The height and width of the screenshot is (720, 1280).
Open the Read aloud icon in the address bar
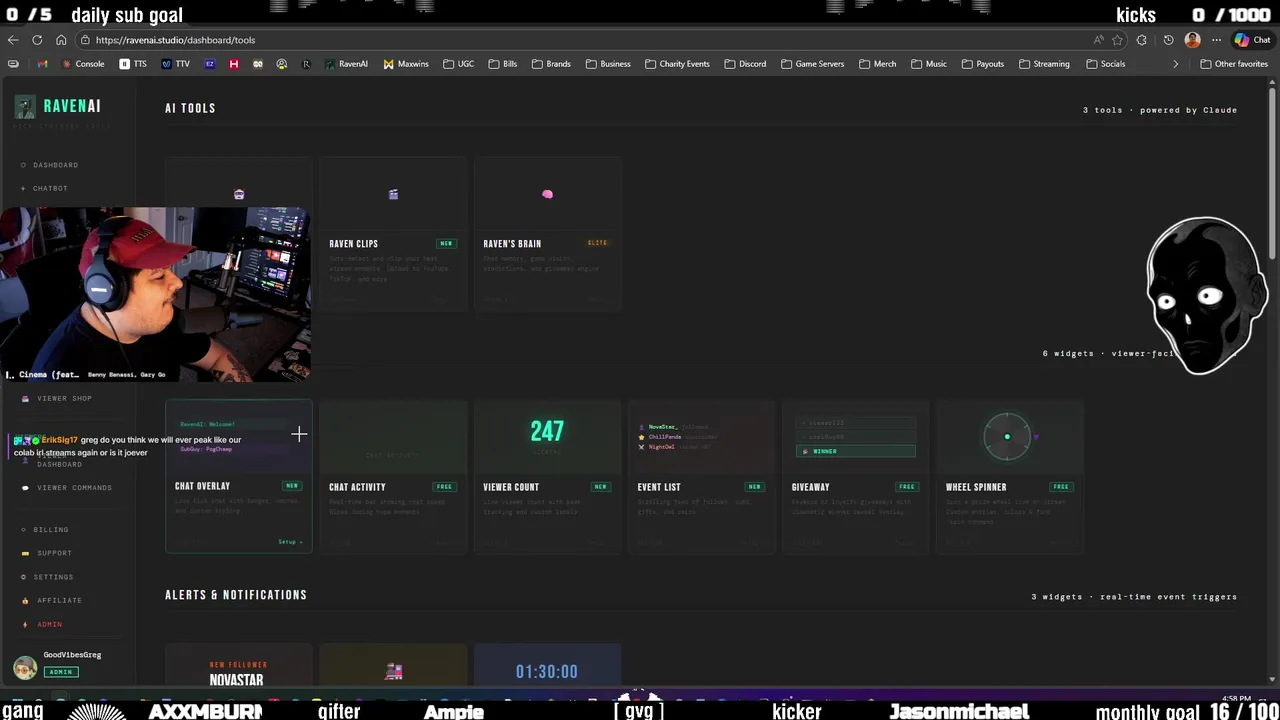pyautogui.click(x=1099, y=40)
